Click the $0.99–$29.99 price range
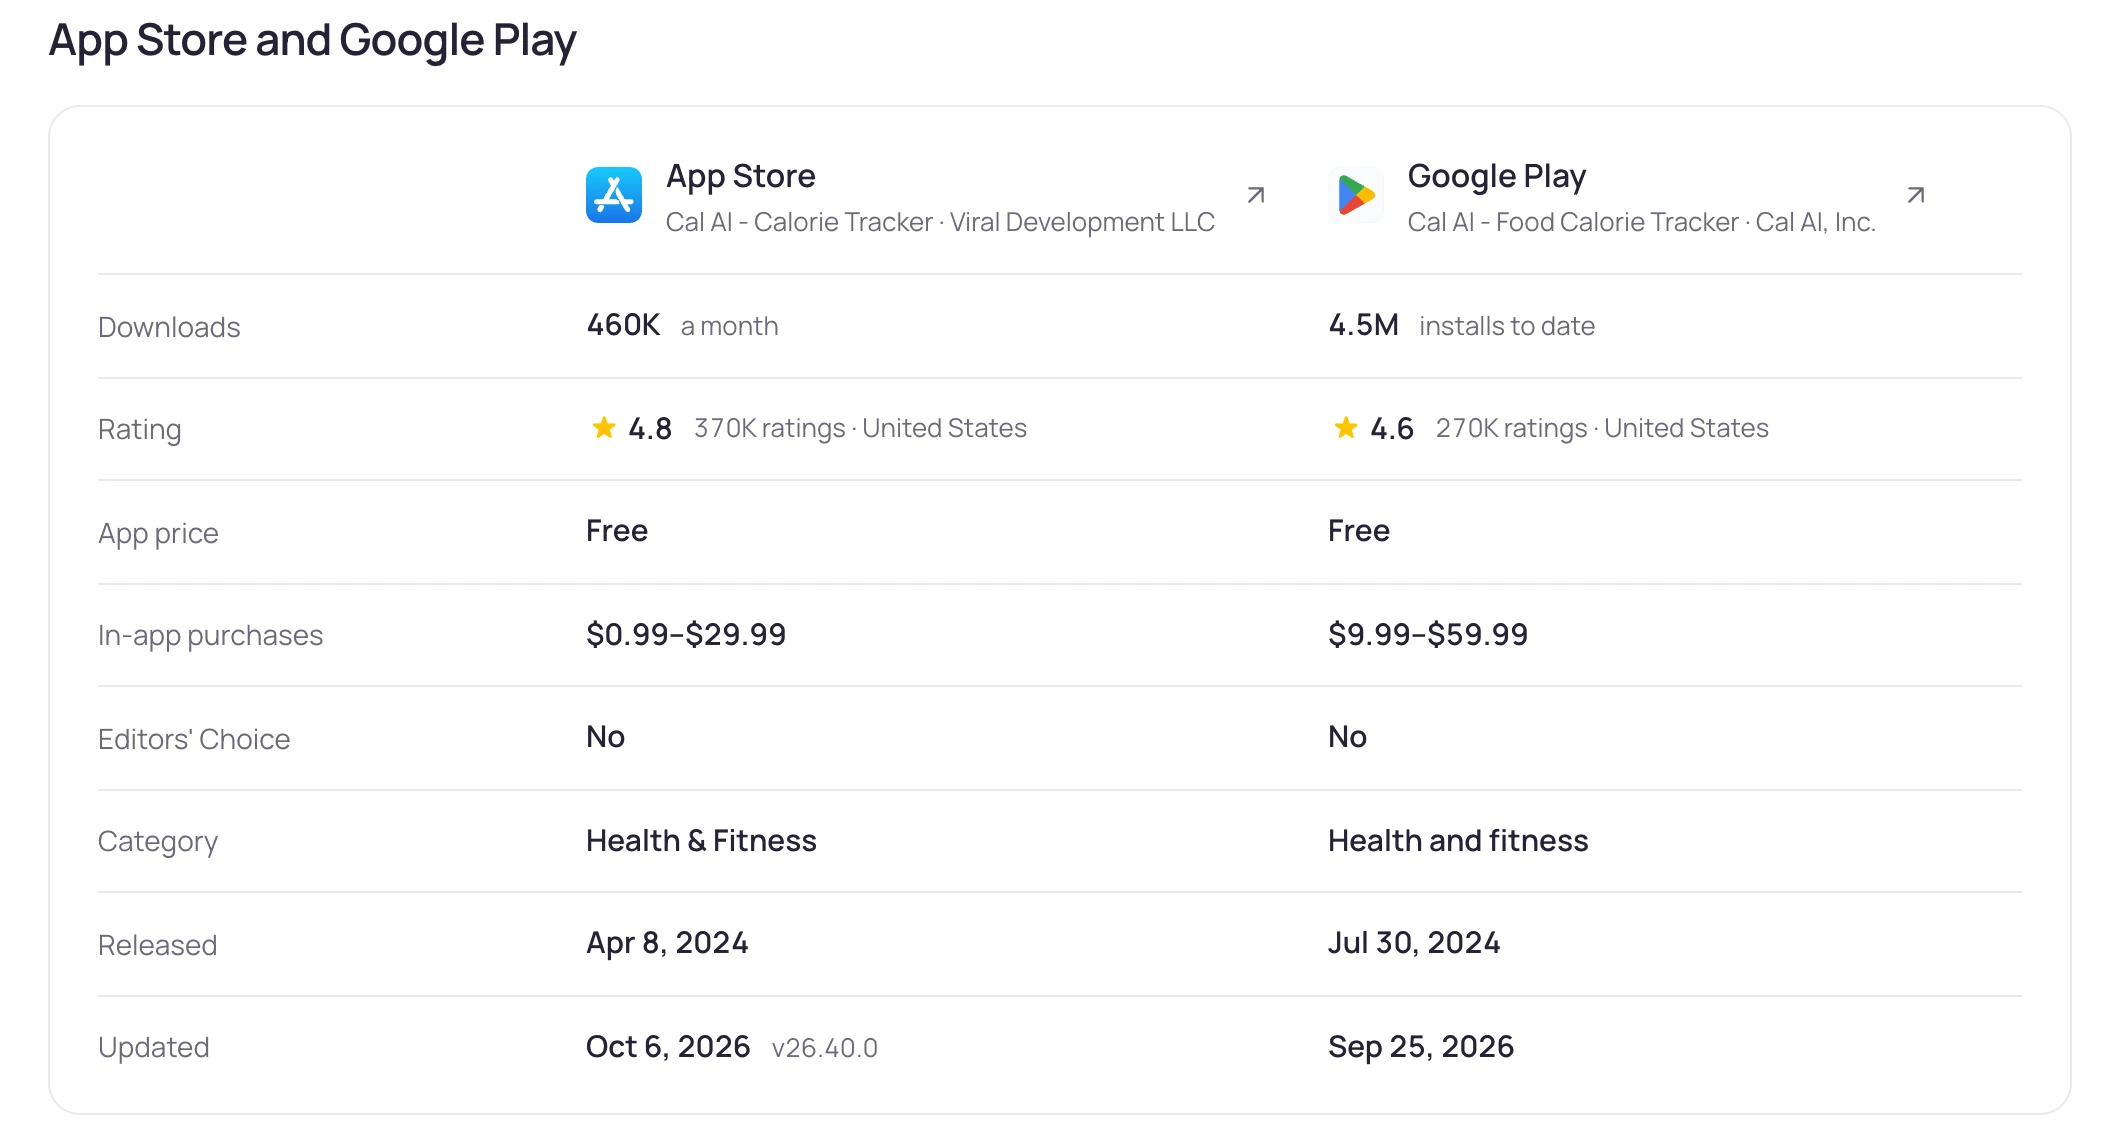Screen dimensions: 2120x1138 (686, 635)
